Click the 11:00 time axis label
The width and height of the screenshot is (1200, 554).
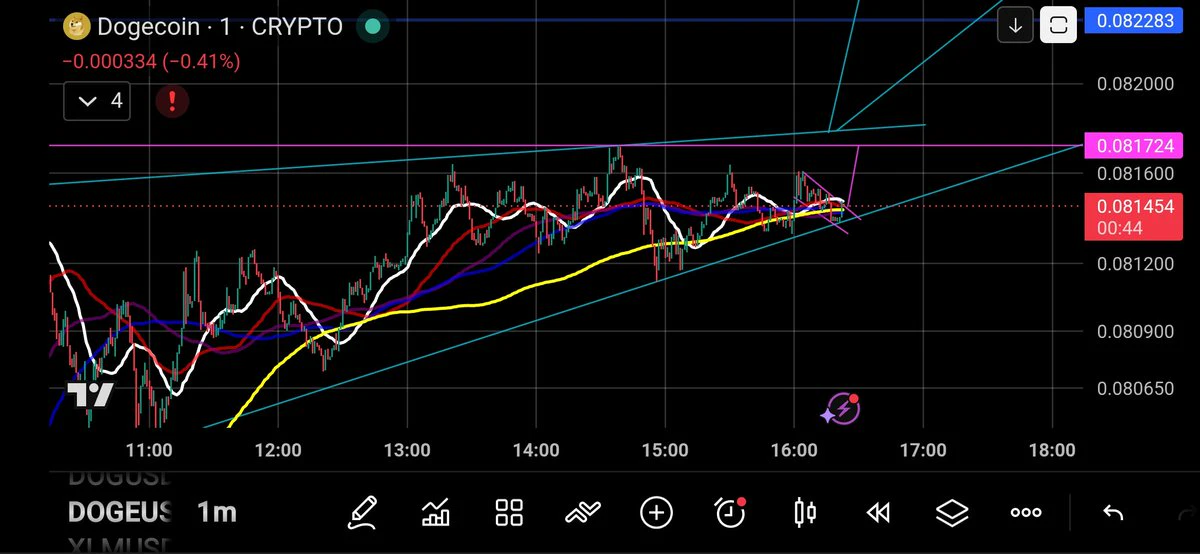(x=149, y=450)
